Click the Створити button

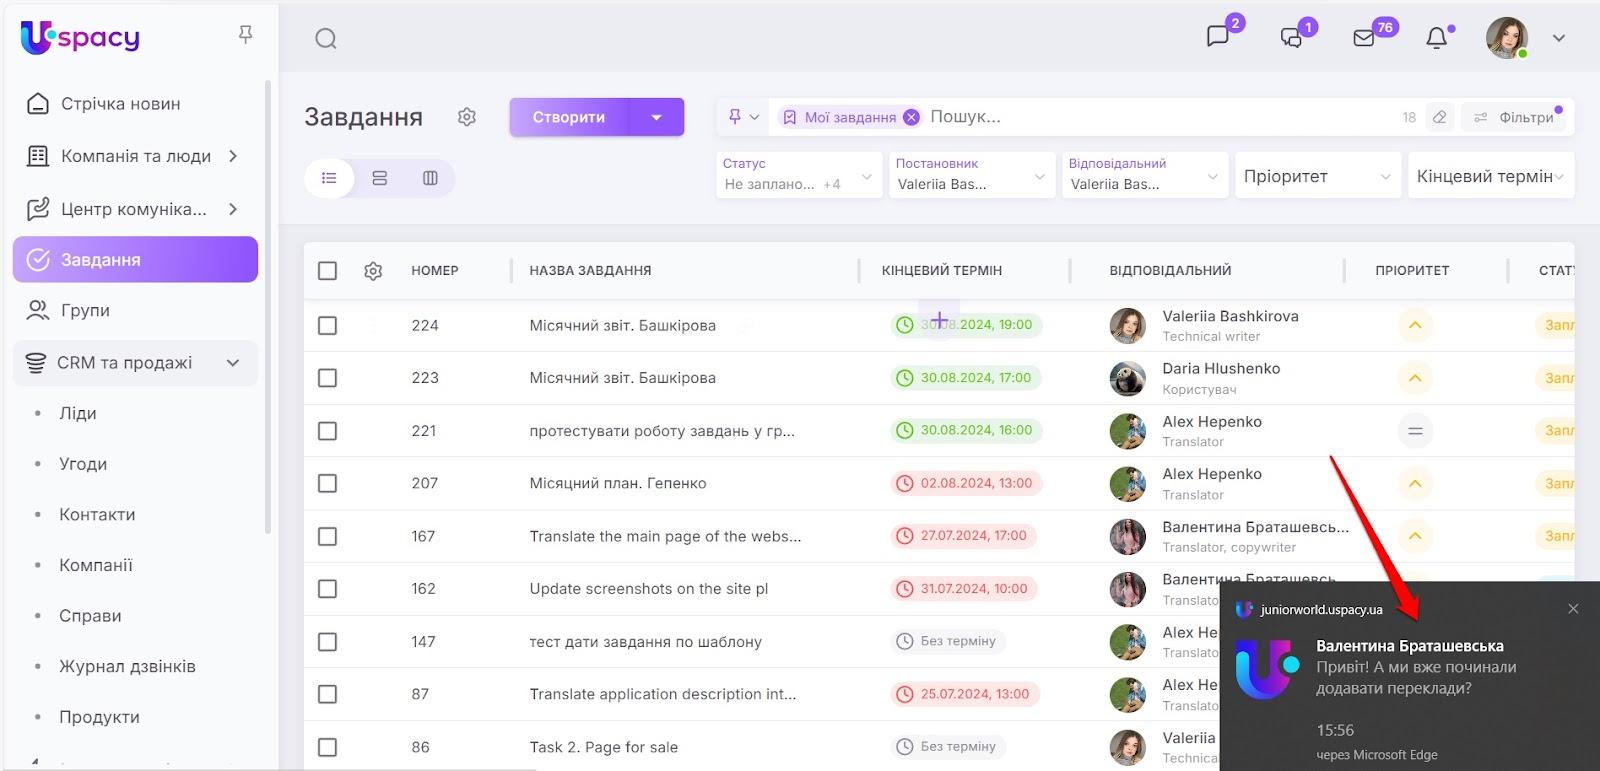[568, 117]
